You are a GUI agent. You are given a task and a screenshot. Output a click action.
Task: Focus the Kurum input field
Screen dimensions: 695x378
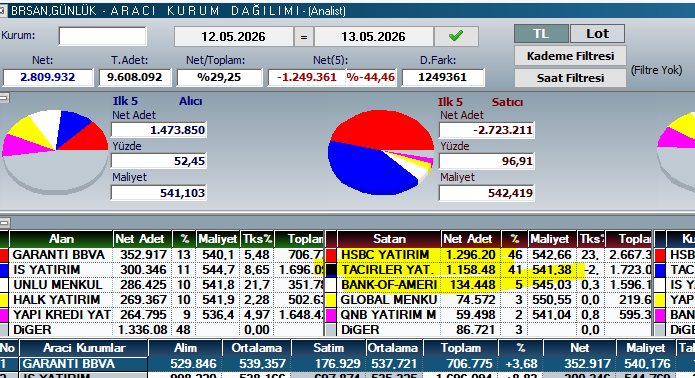[102, 36]
